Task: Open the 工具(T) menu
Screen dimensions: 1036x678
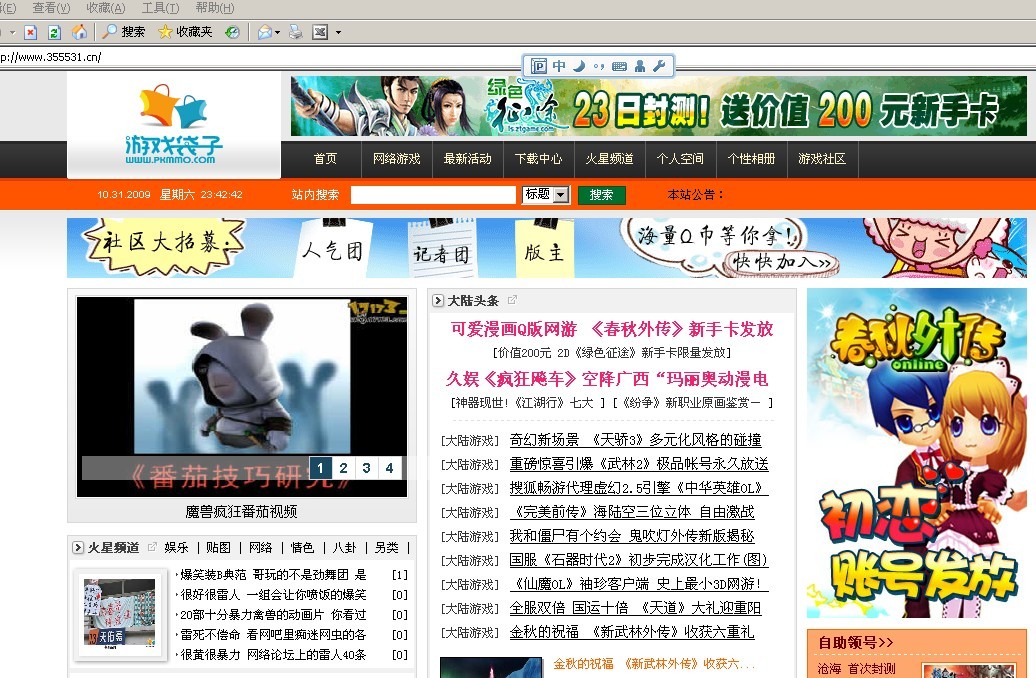Action: (160, 8)
